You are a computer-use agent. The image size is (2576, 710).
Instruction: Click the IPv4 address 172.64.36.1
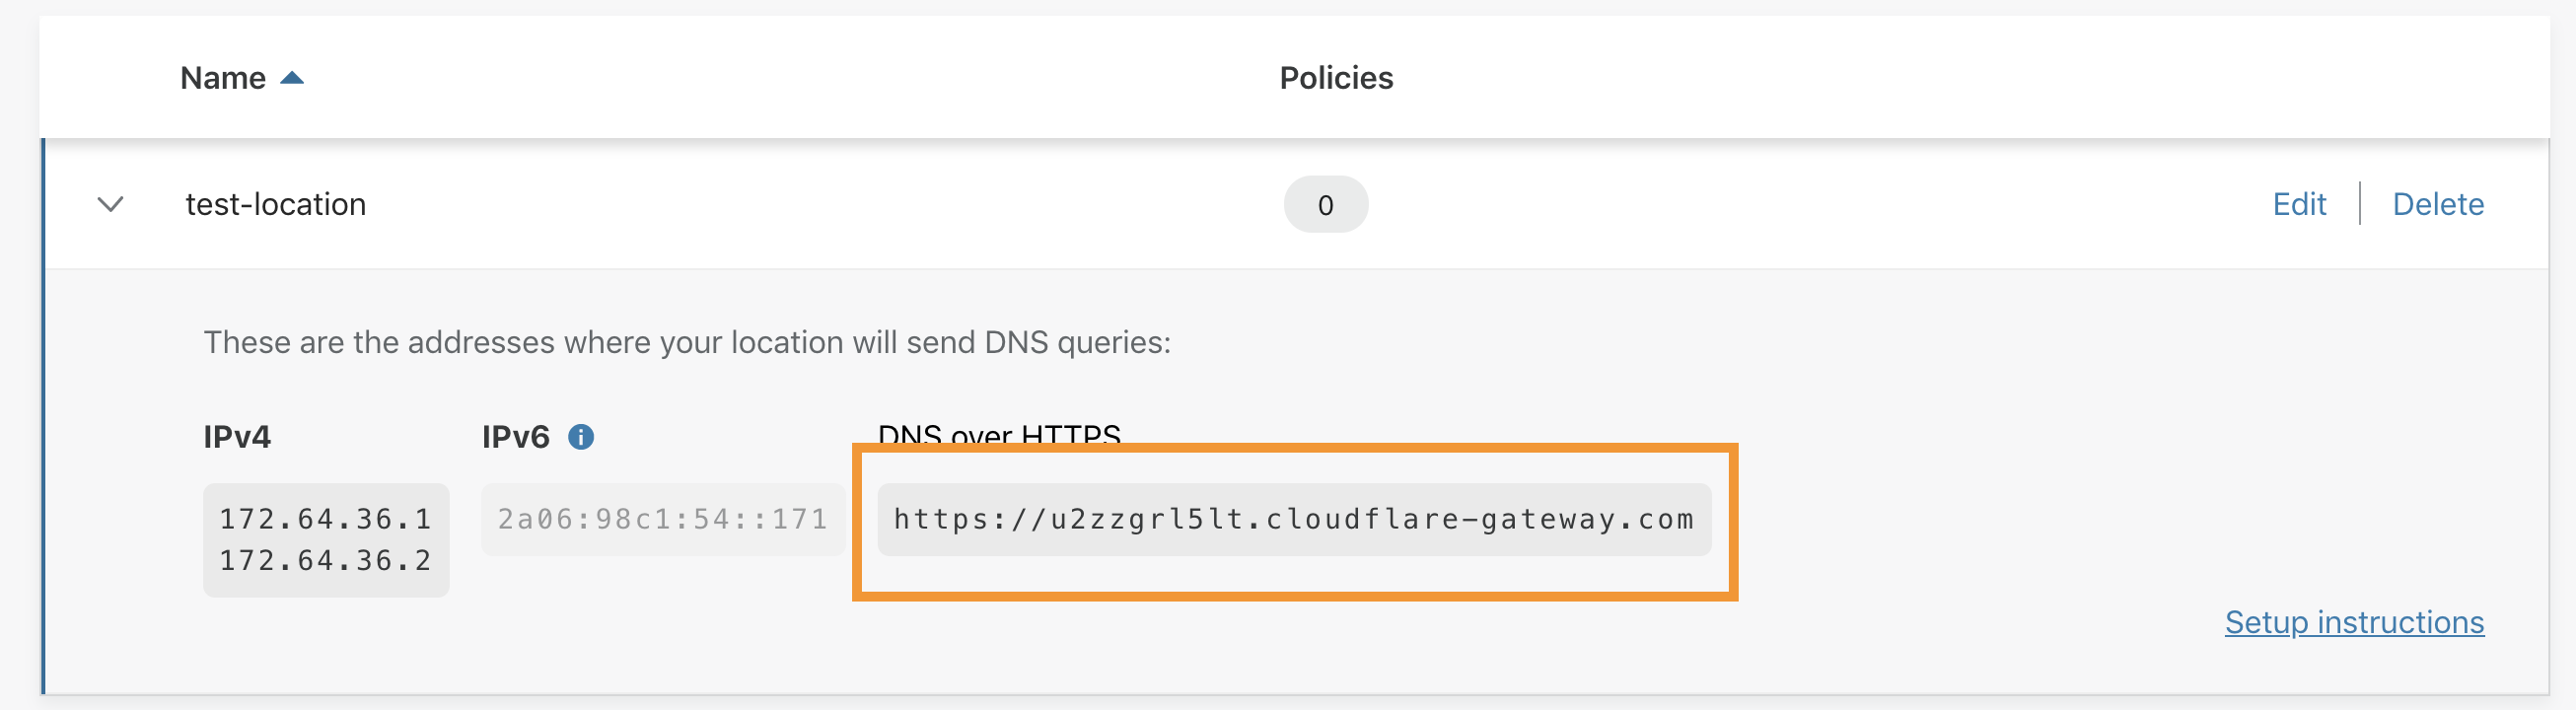pyautogui.click(x=324, y=518)
